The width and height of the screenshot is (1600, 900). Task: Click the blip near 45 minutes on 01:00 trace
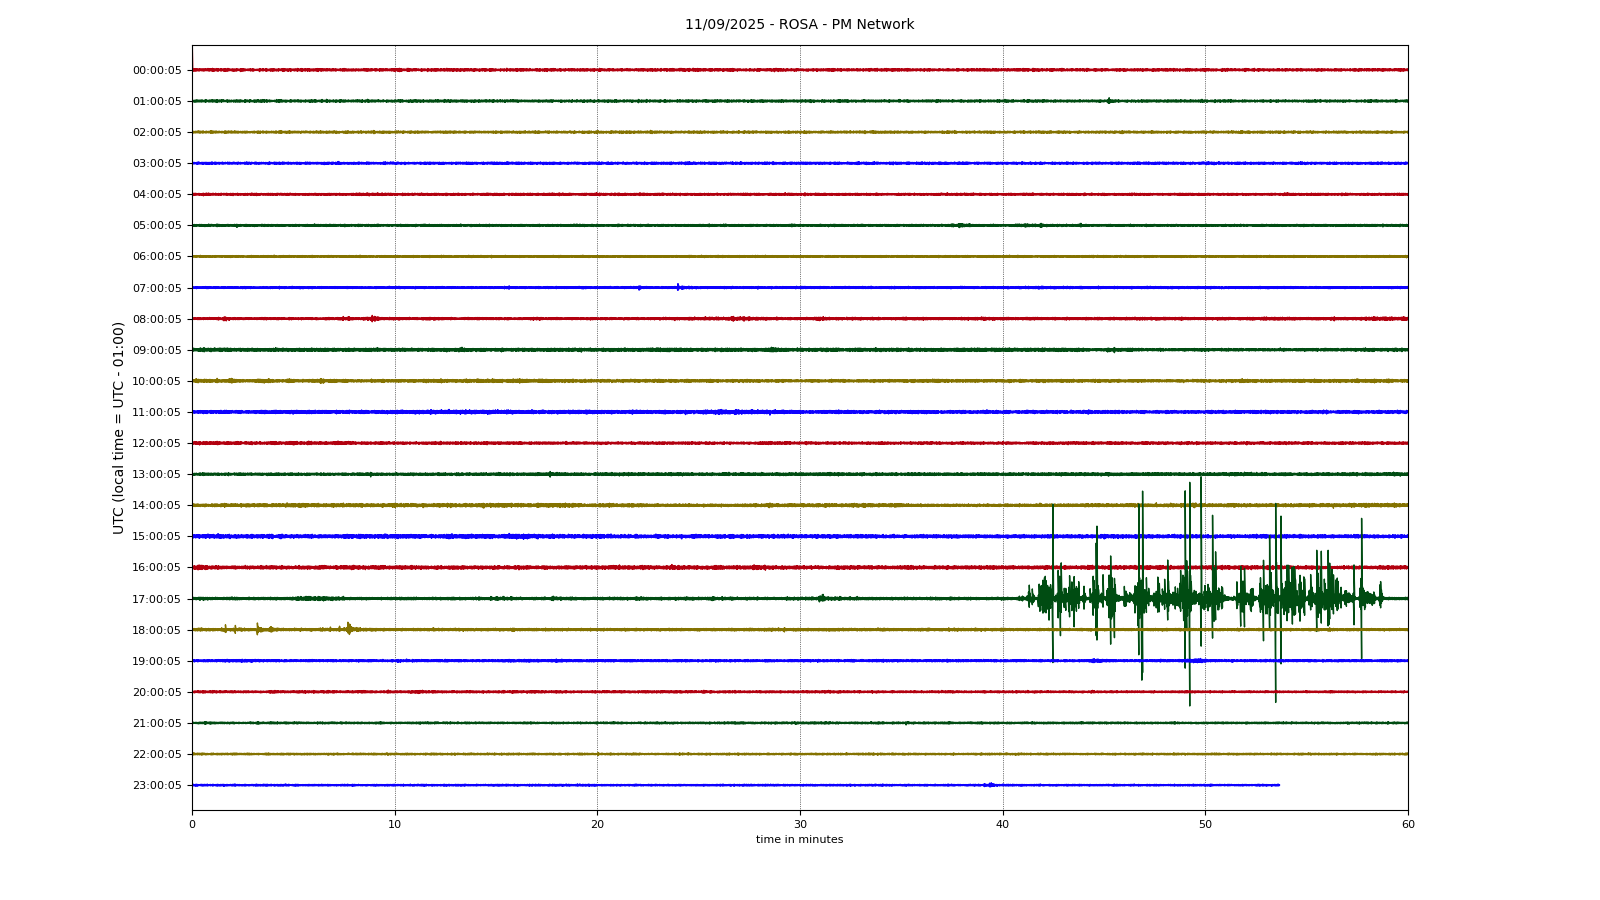click(x=1108, y=100)
